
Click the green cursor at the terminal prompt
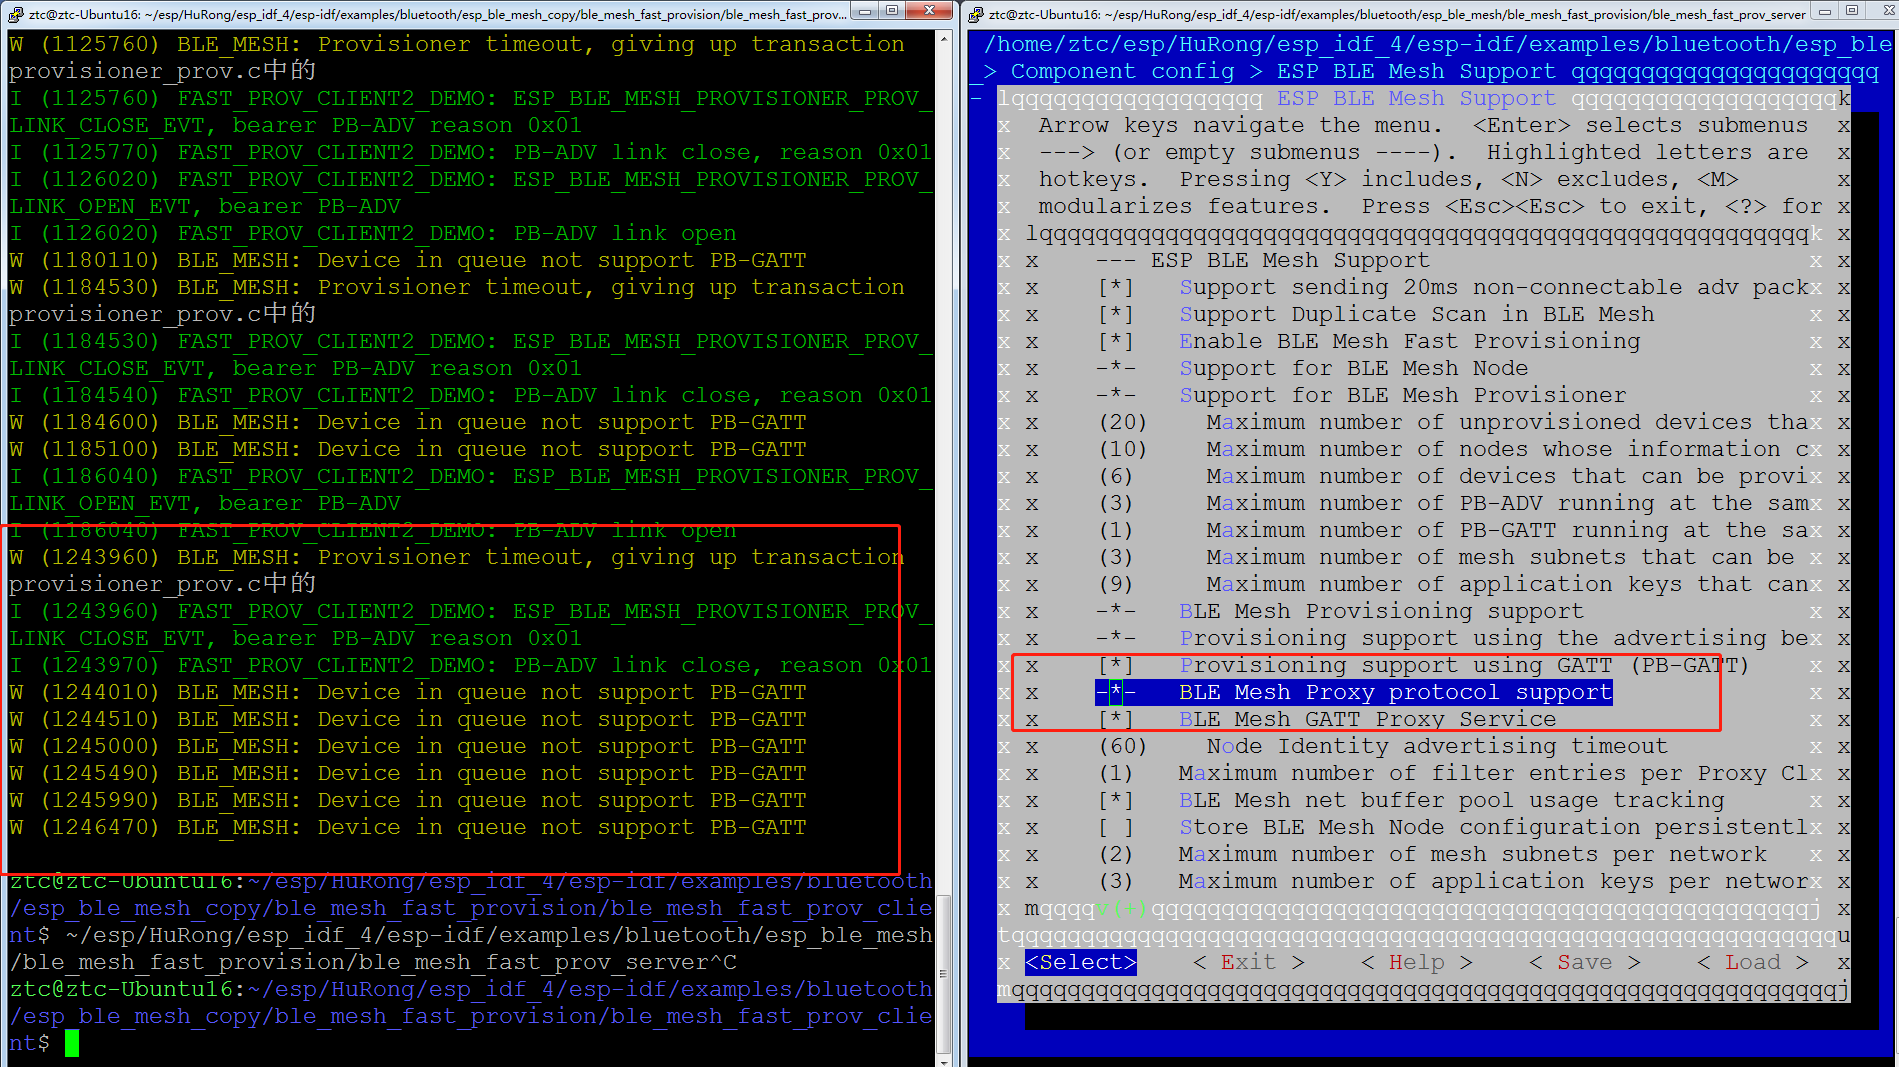coord(72,1043)
